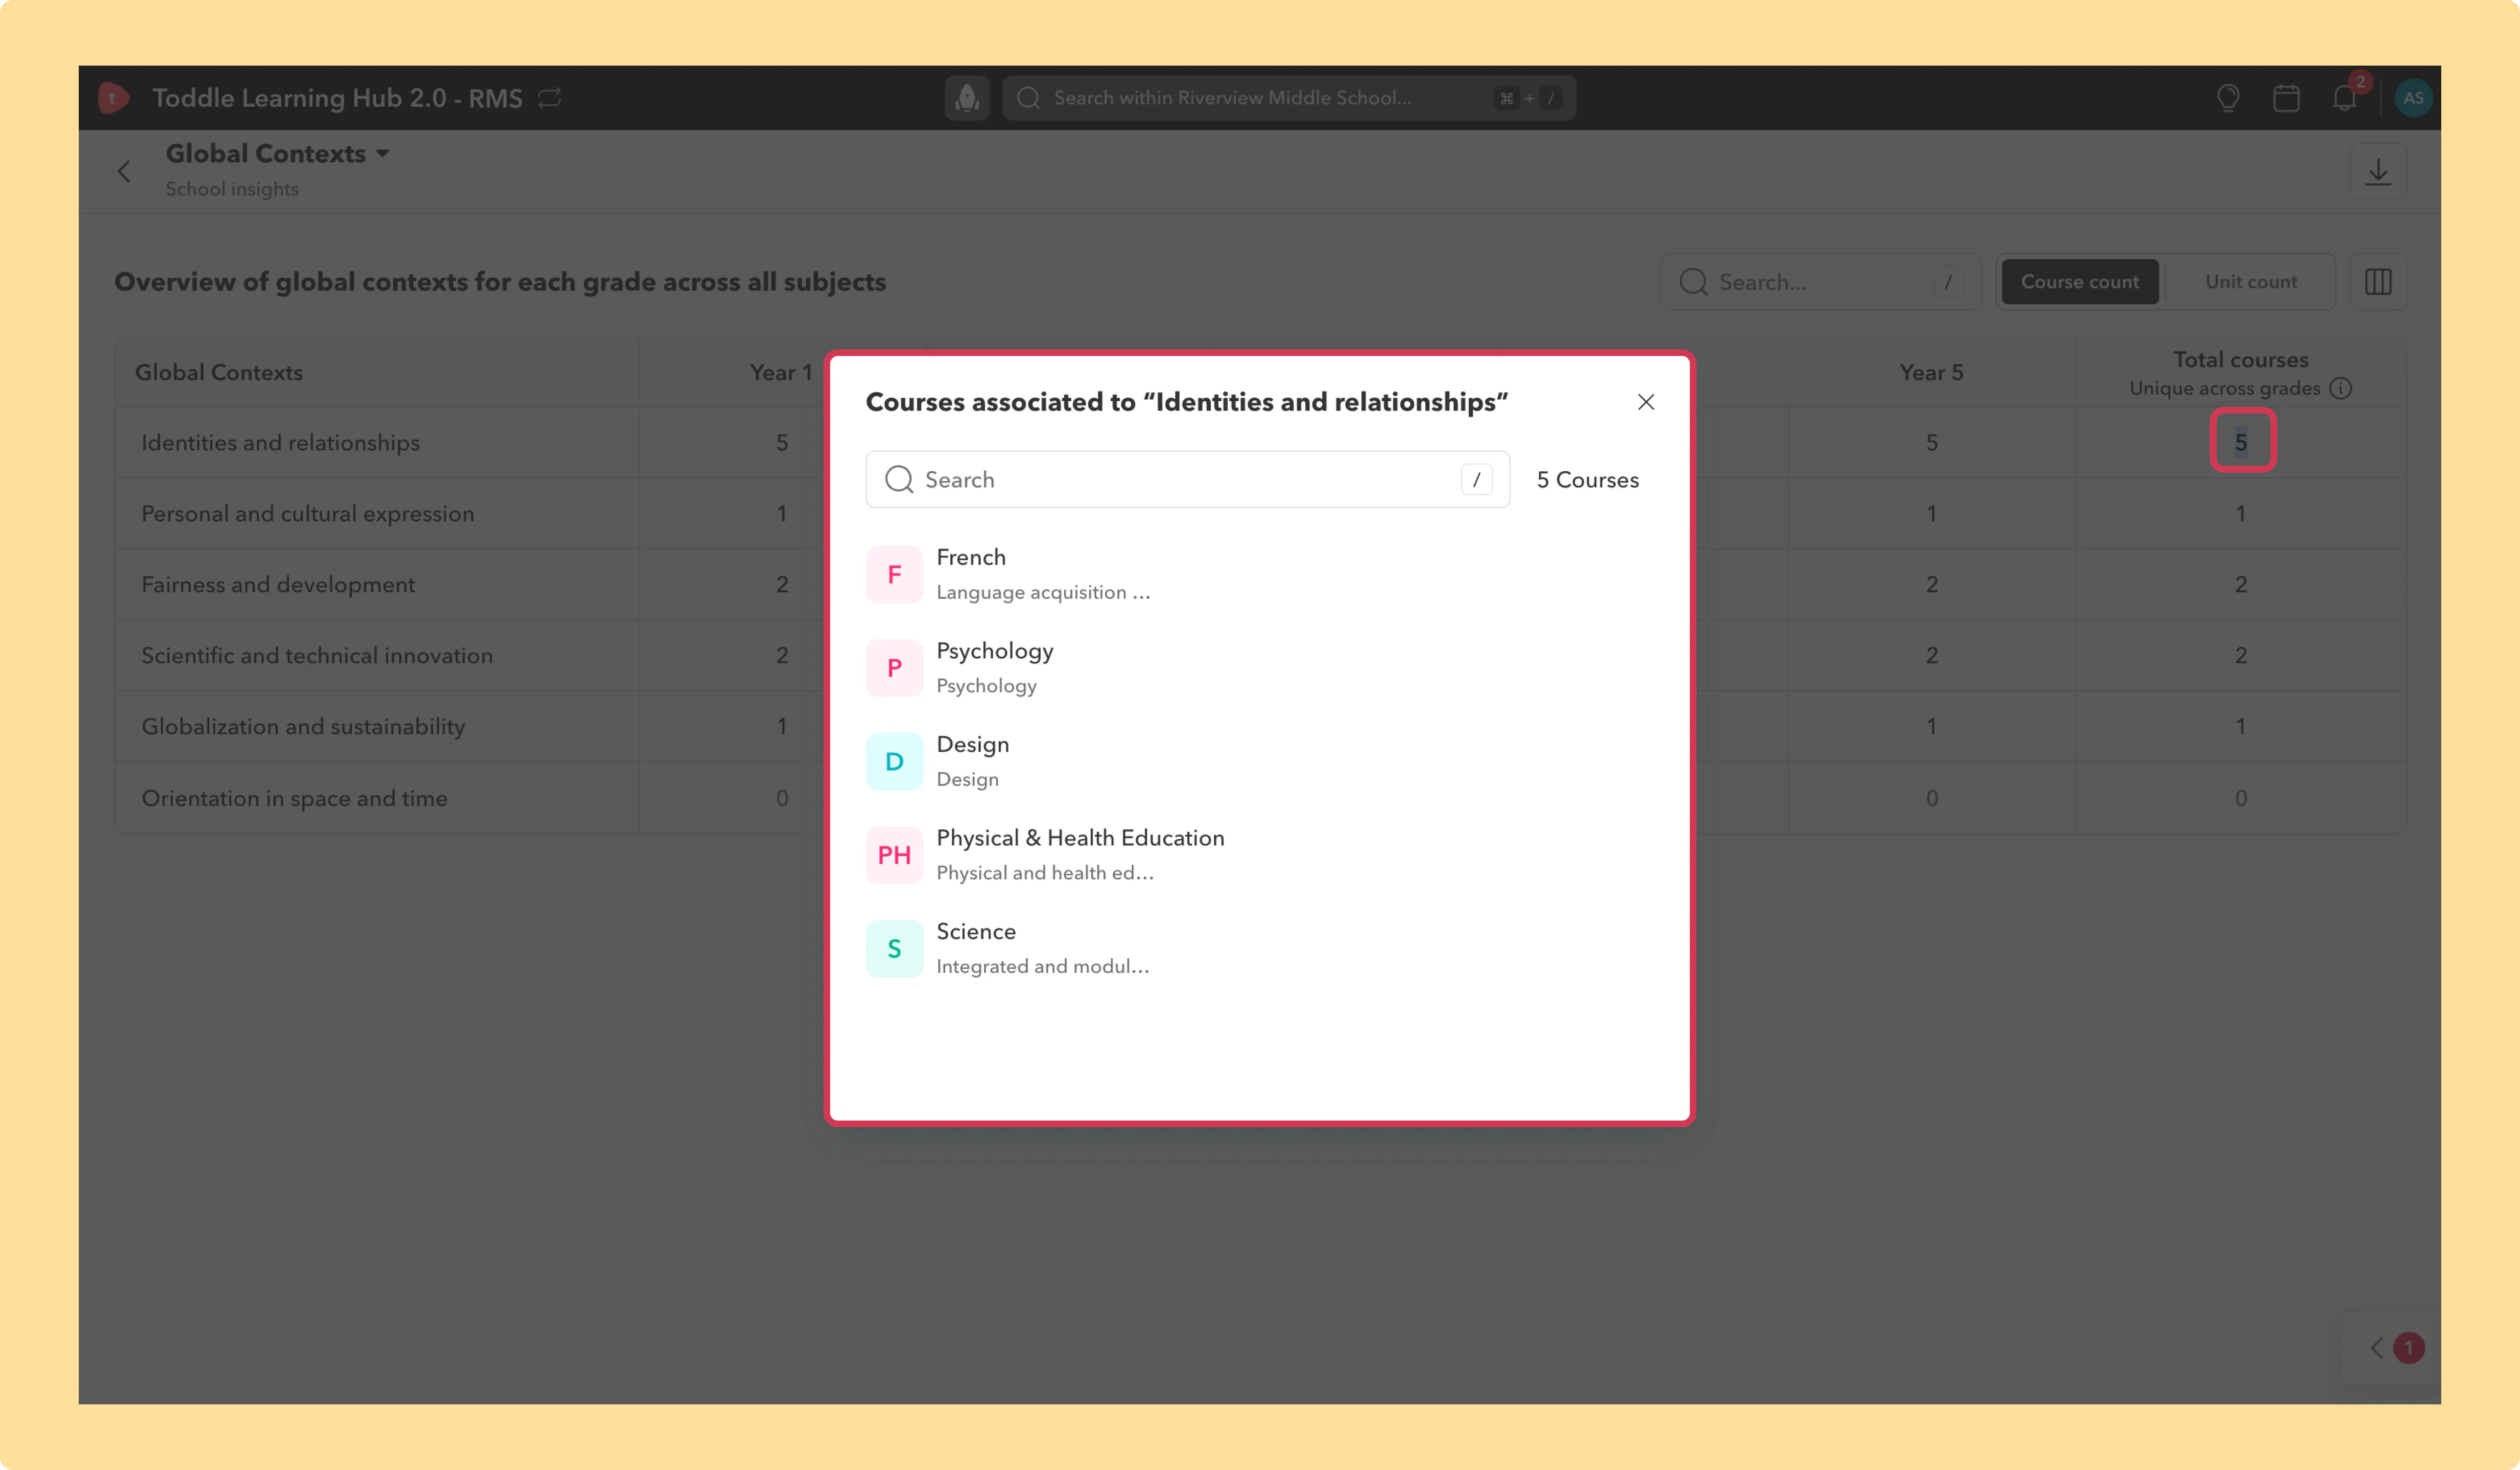The height and width of the screenshot is (1470, 2520).
Task: Open the Science course name
Action: 976,932
